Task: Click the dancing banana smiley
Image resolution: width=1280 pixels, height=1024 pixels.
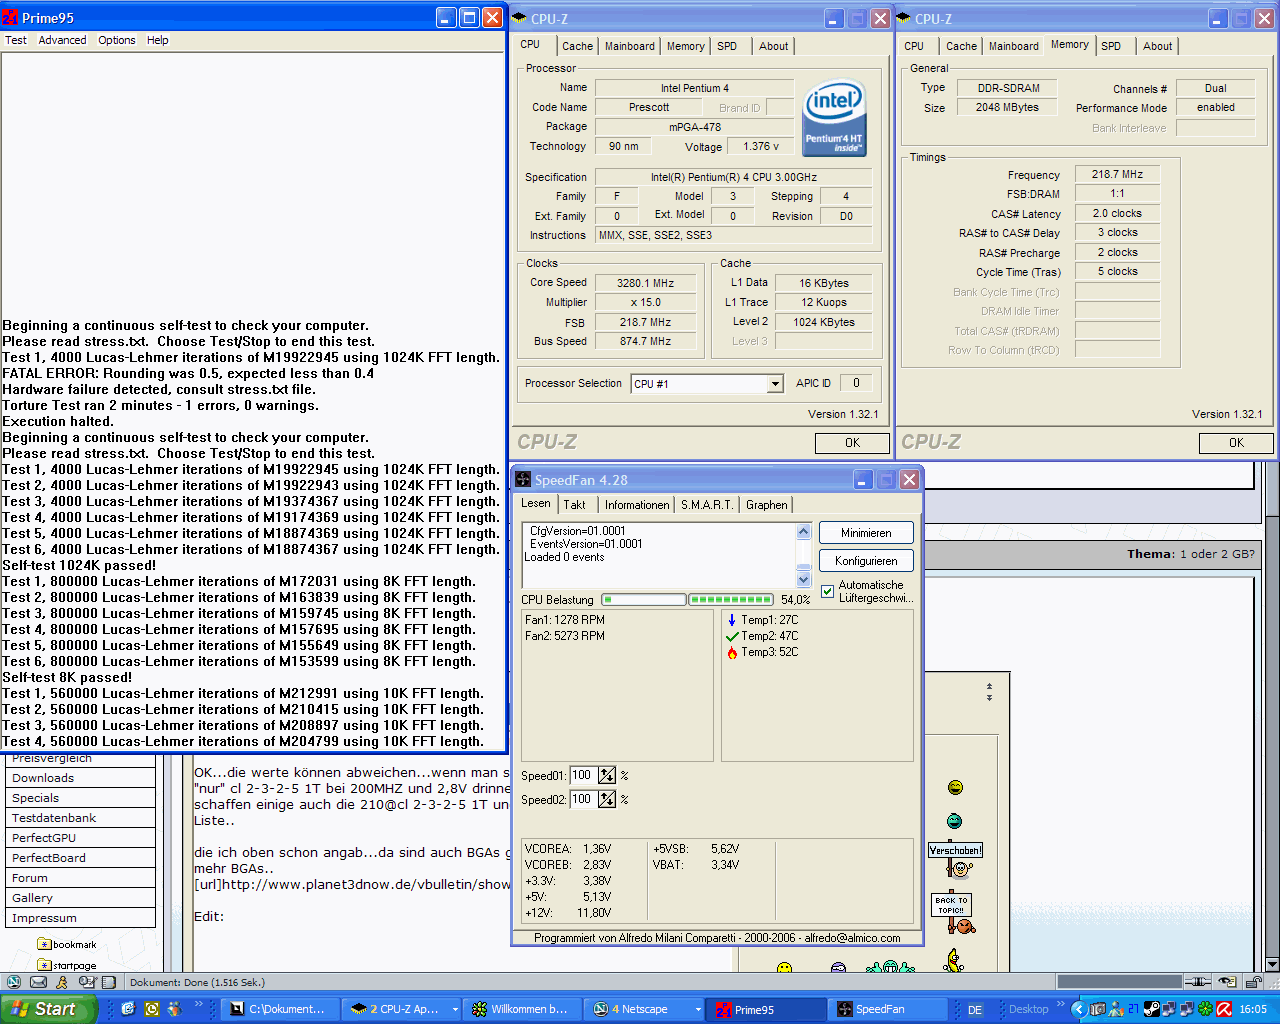Action: coord(954,960)
